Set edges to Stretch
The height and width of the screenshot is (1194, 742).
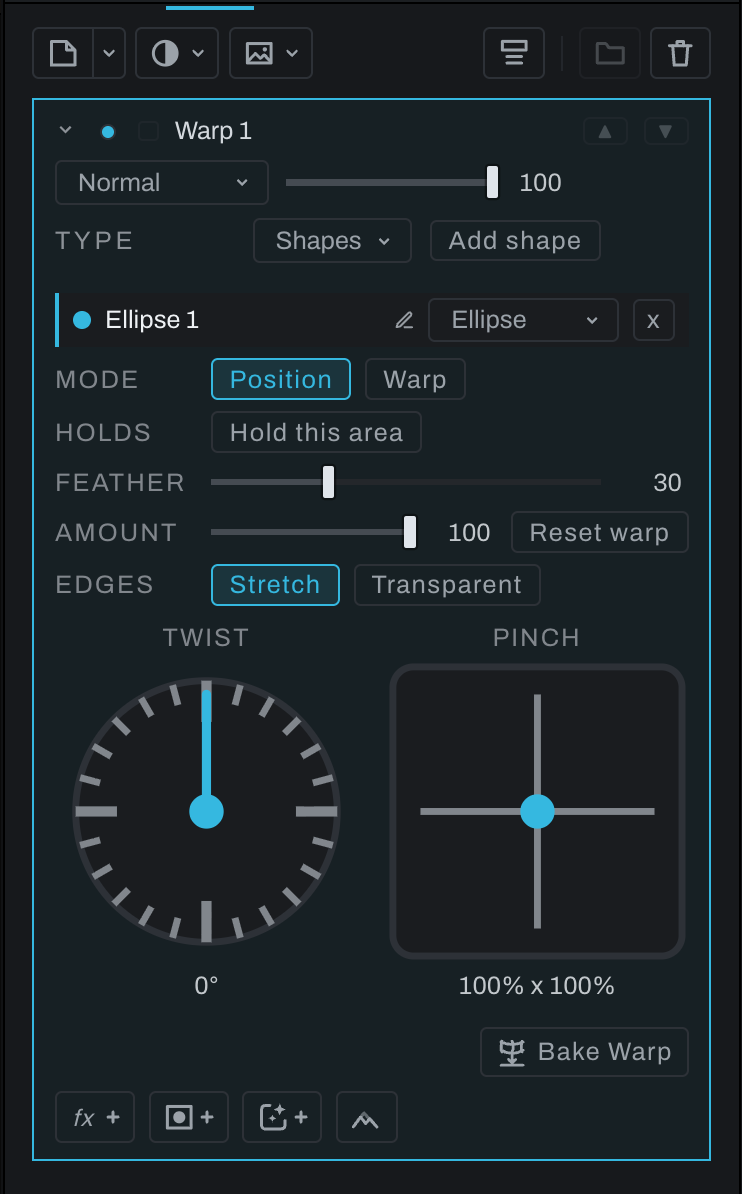[x=275, y=585]
